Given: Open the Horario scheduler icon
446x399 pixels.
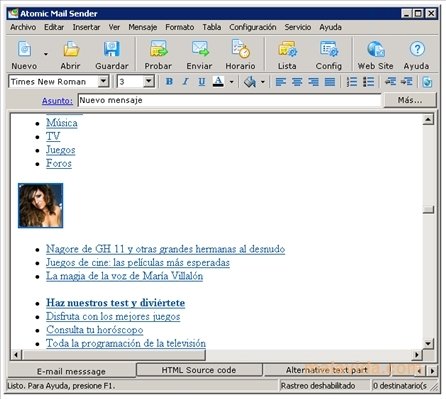Looking at the screenshot, I should [x=241, y=49].
